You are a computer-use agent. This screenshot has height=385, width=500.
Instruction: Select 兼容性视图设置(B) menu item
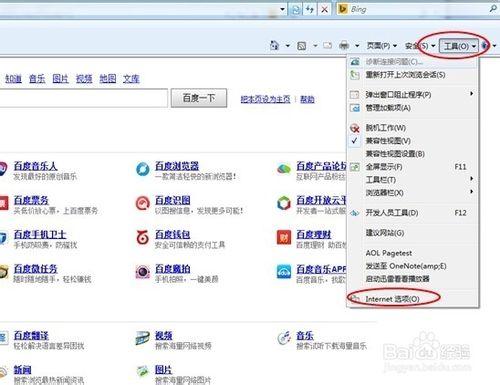point(413,154)
